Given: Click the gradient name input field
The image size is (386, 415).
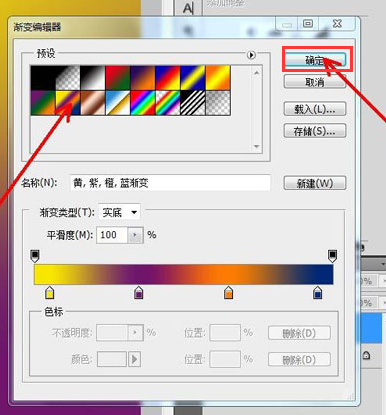Looking at the screenshot, I should tap(170, 183).
